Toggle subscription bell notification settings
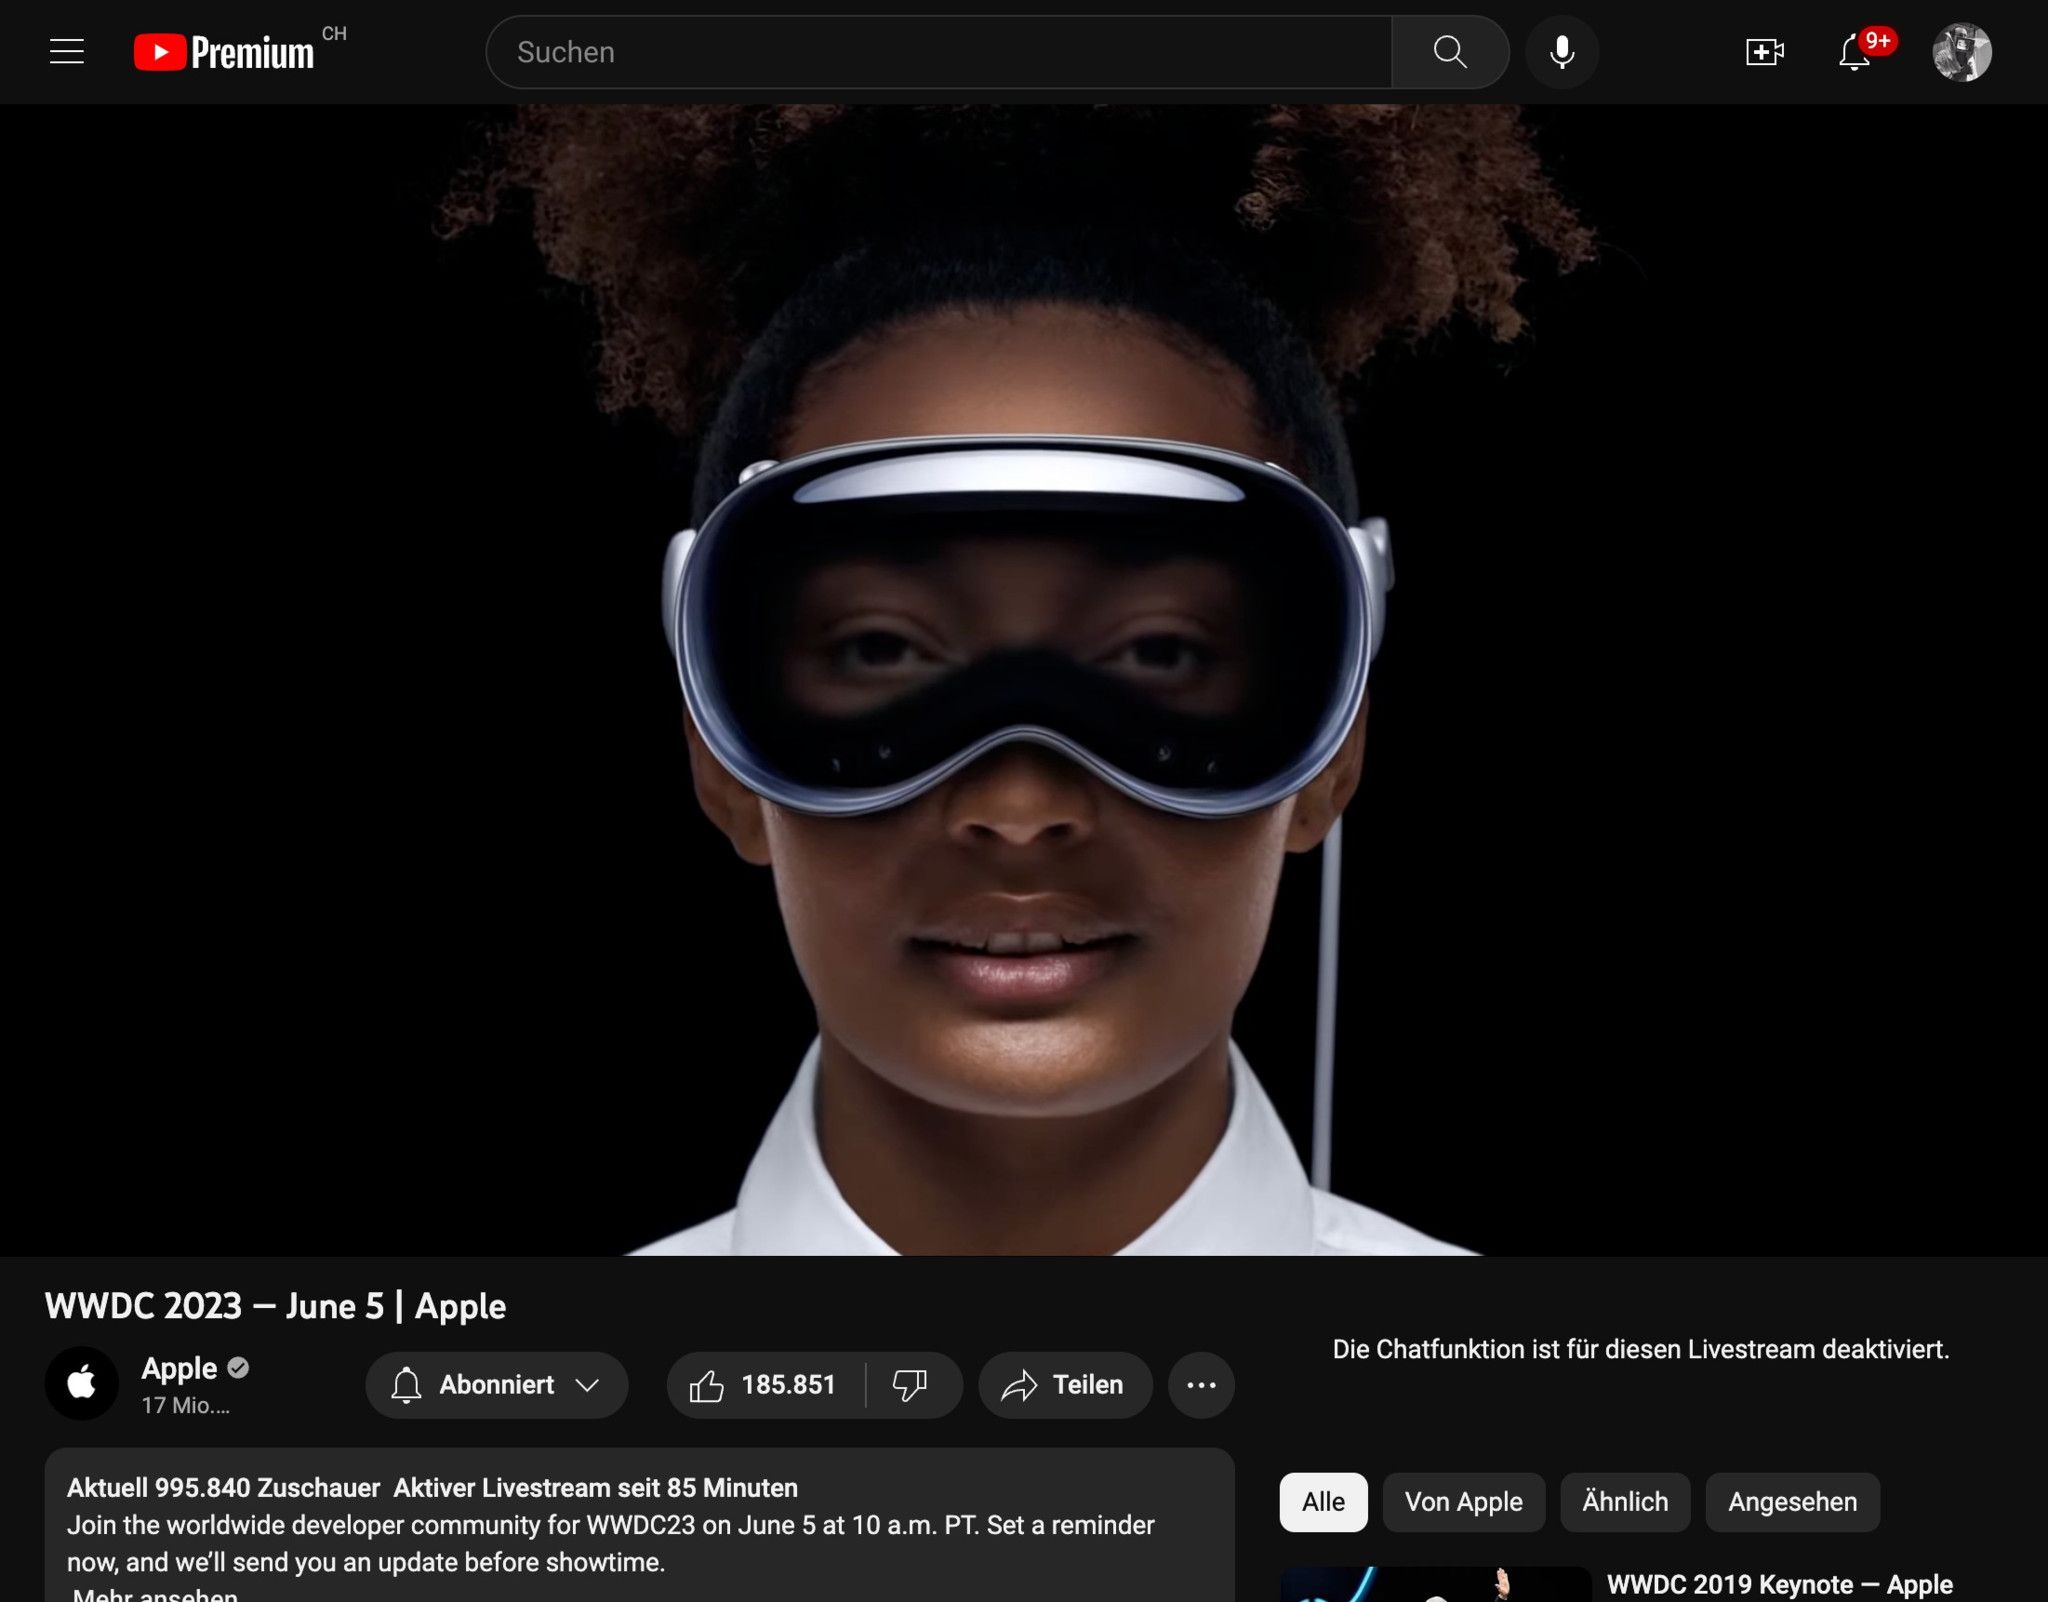Screen dimensions: 2048x1602 (407, 1385)
